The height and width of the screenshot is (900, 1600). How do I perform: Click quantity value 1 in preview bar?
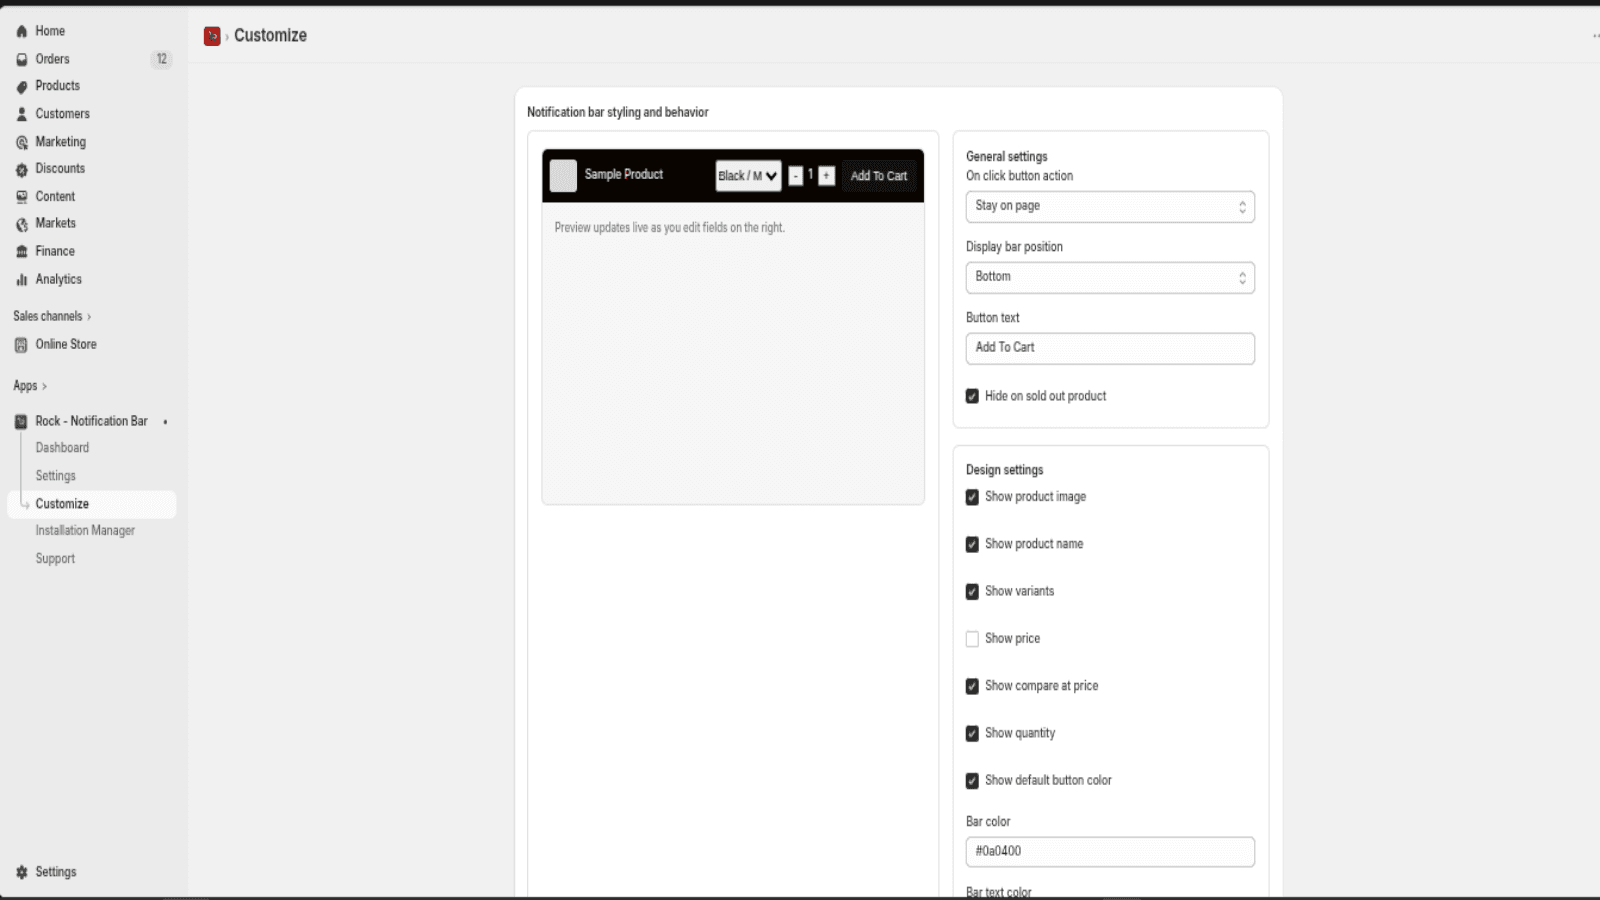811,175
